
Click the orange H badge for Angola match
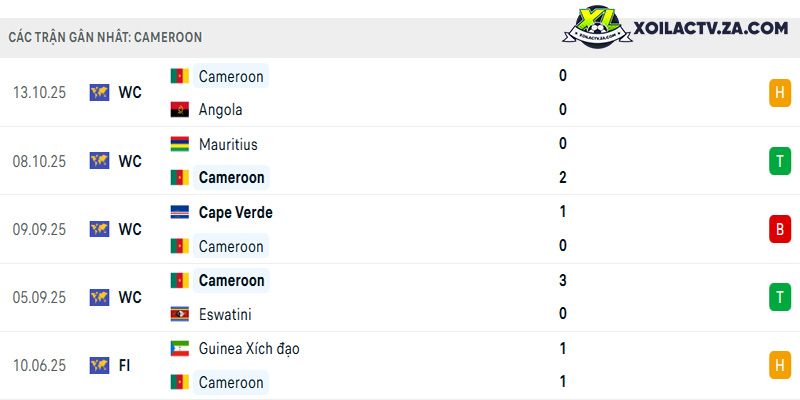coord(780,93)
